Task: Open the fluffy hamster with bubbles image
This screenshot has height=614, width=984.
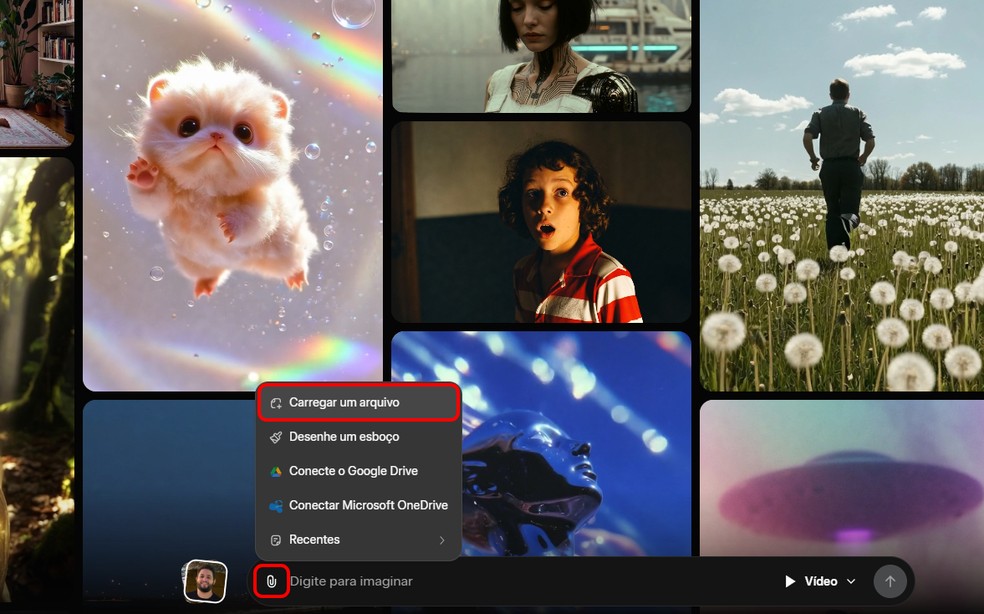Action: (233, 195)
